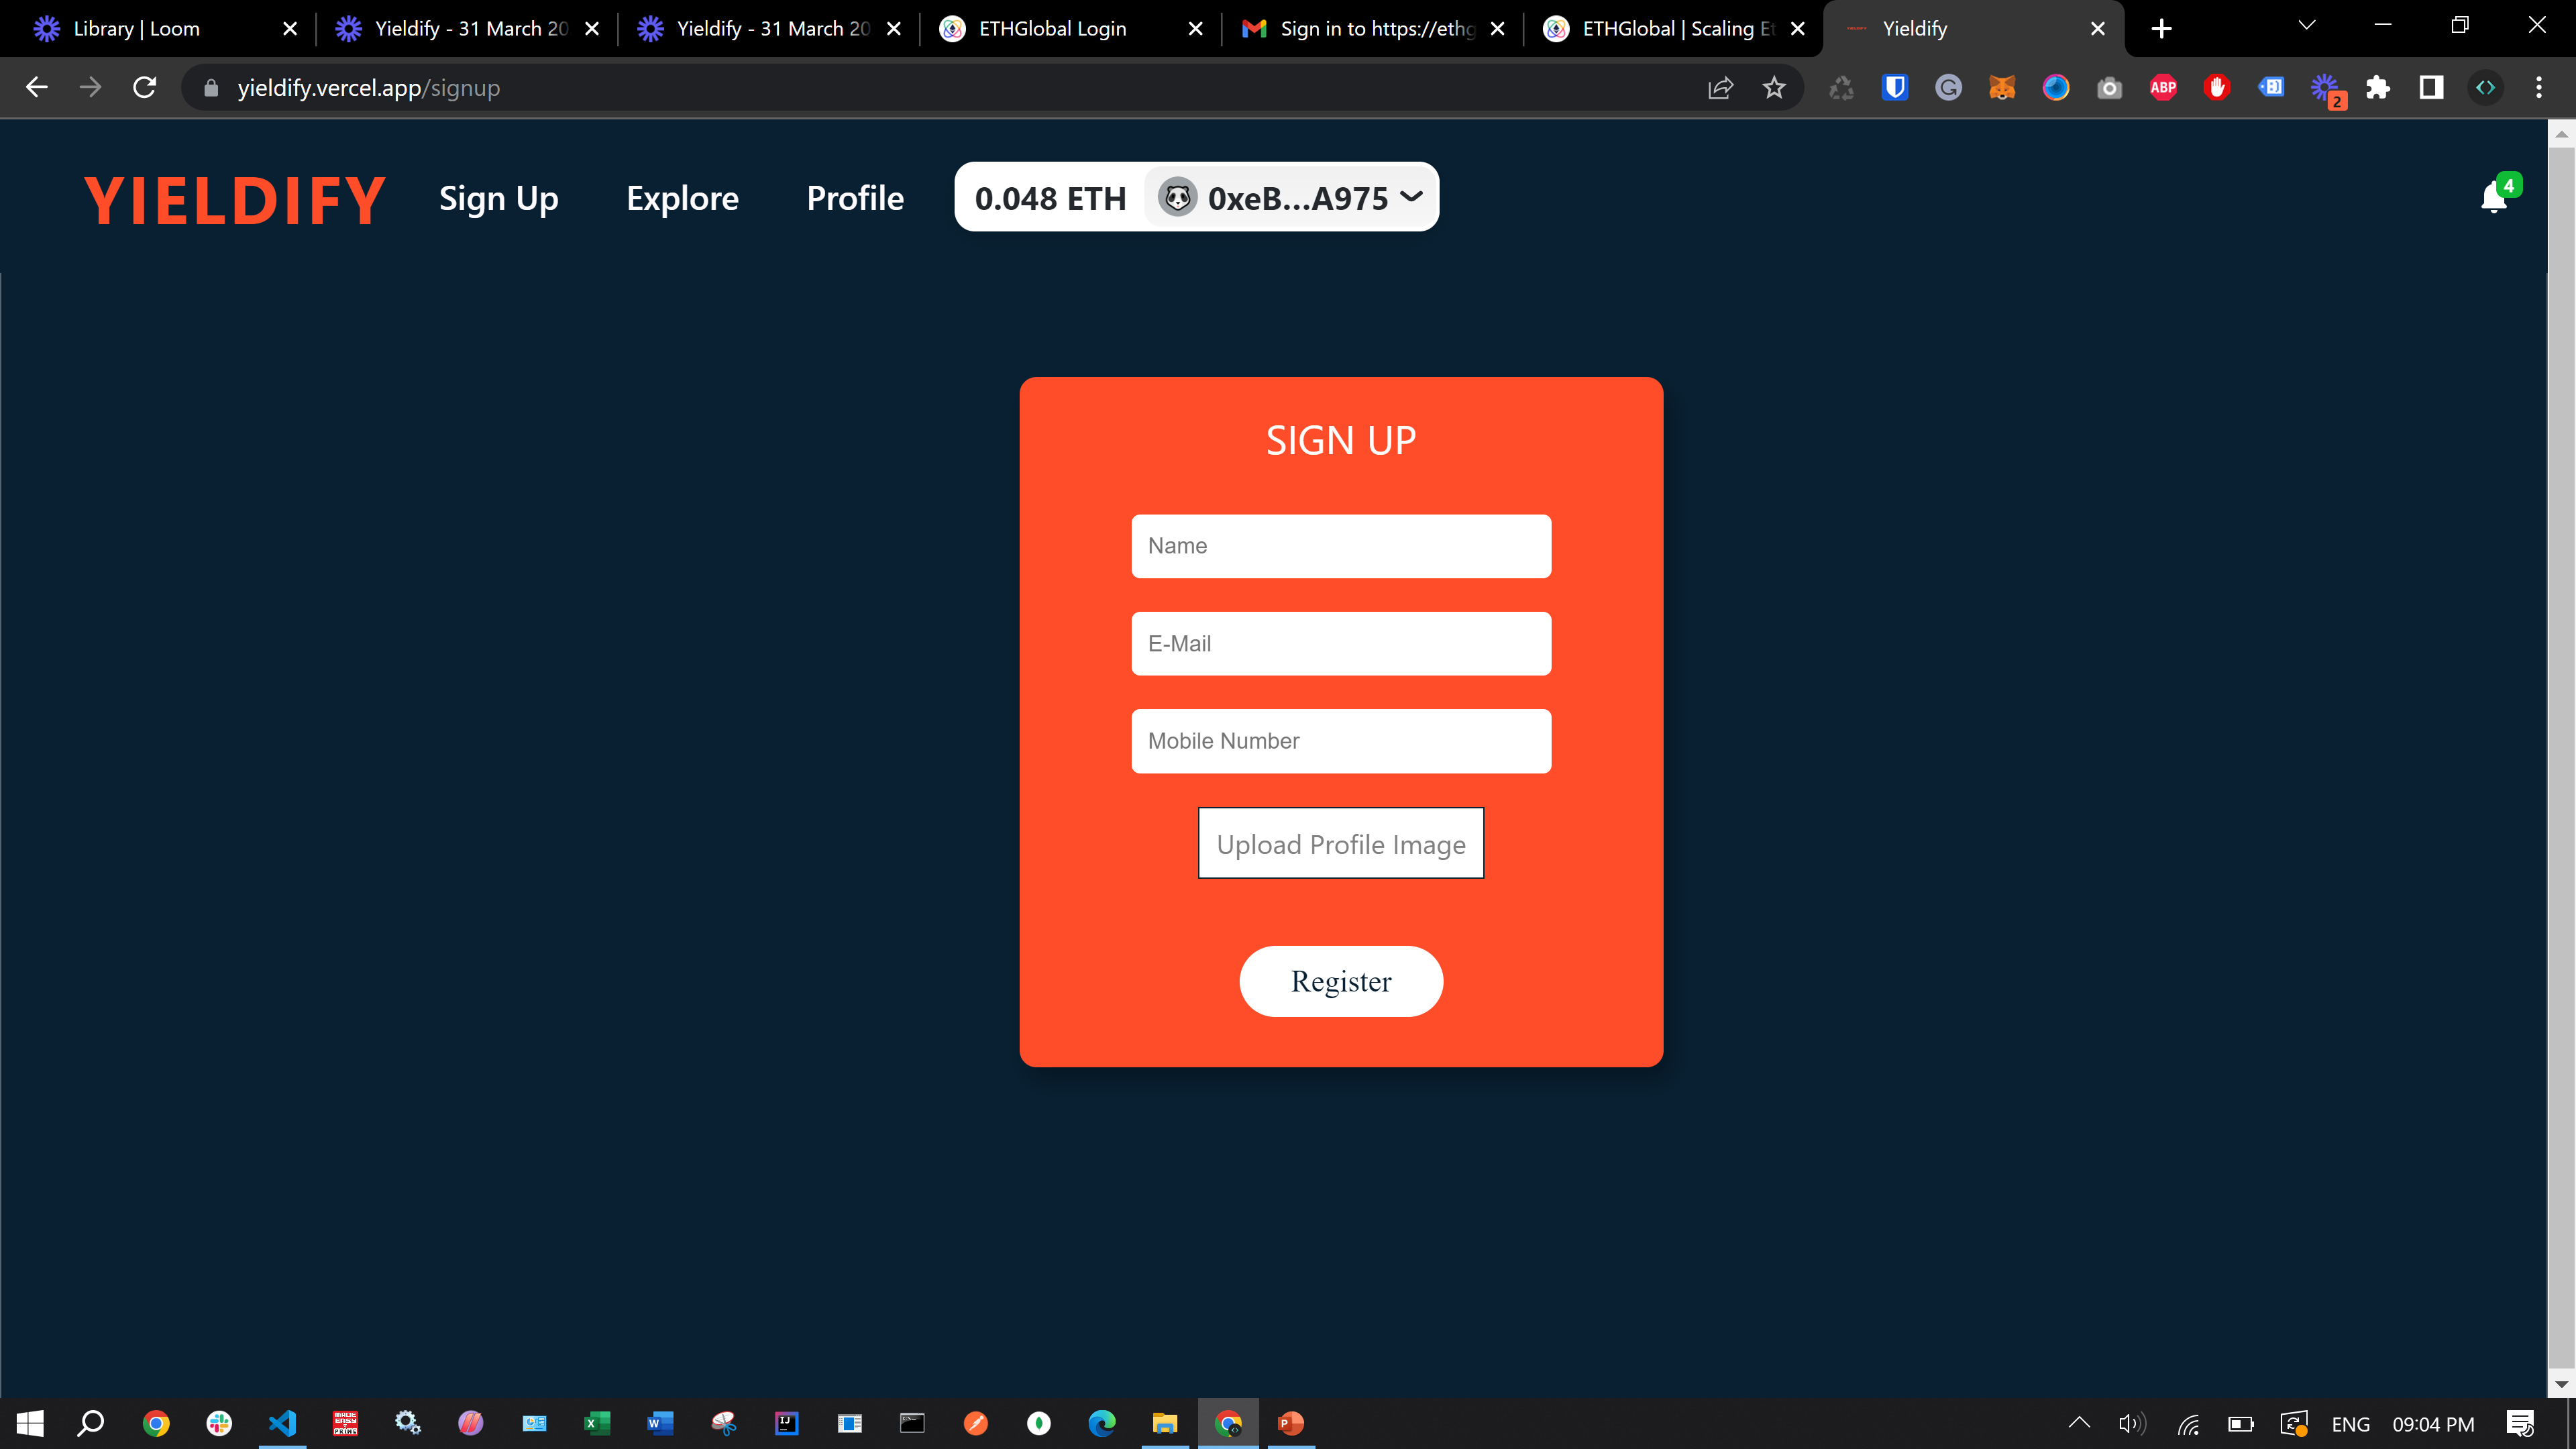Open the Profile navigation menu item
2576x1449 pixels.
pos(856,197)
